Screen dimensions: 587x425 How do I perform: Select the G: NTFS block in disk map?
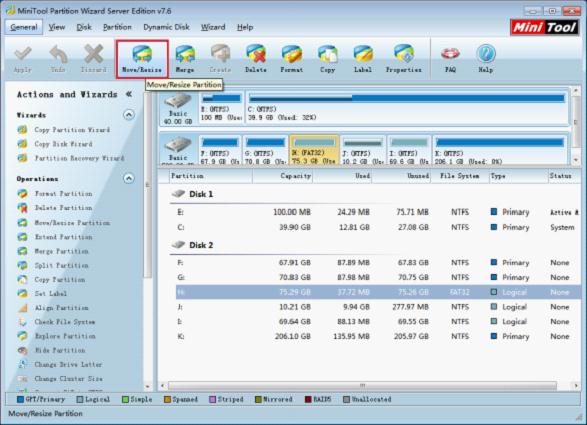265,150
